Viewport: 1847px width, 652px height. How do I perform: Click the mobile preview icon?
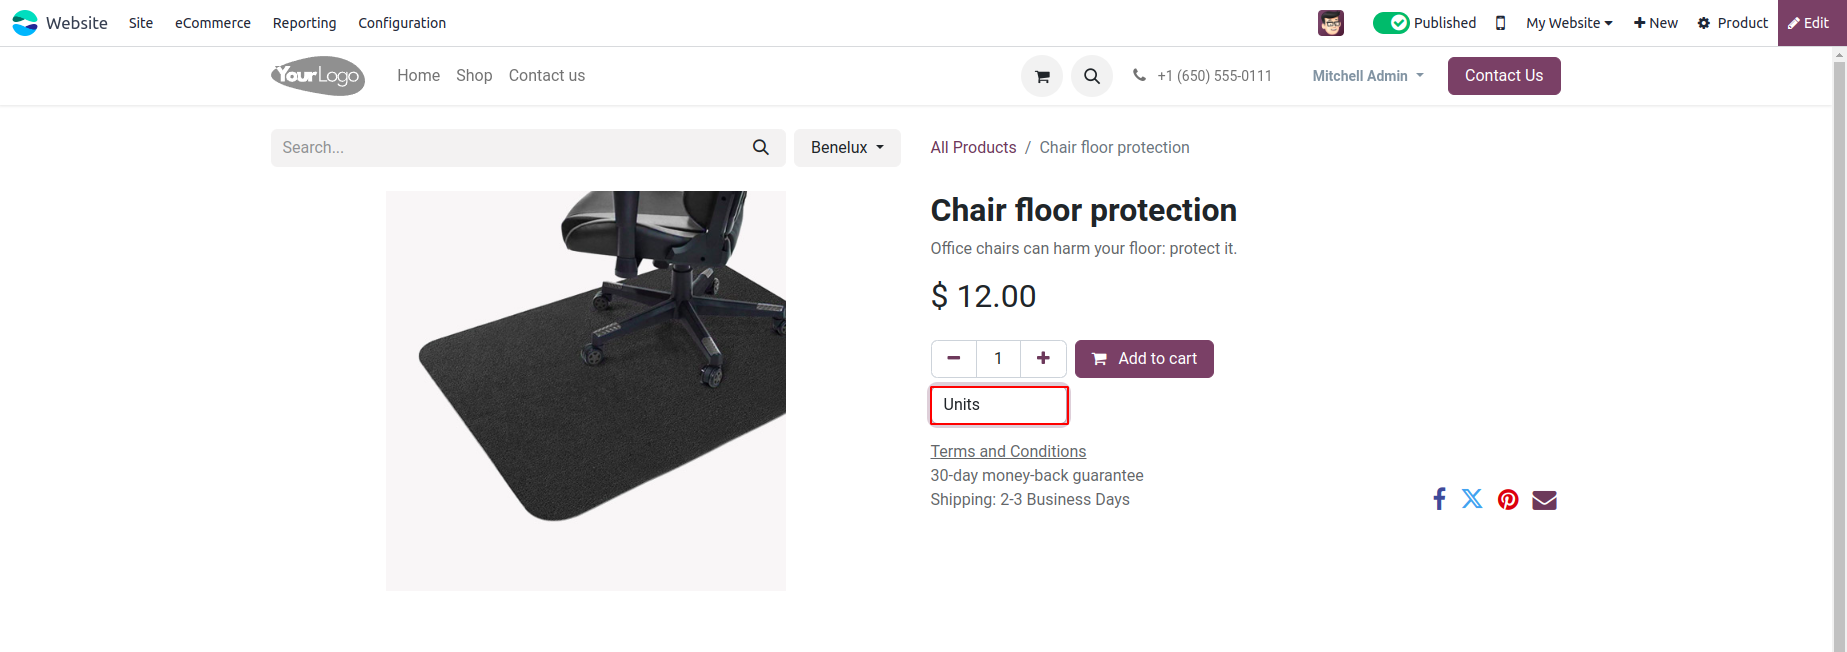click(x=1500, y=23)
